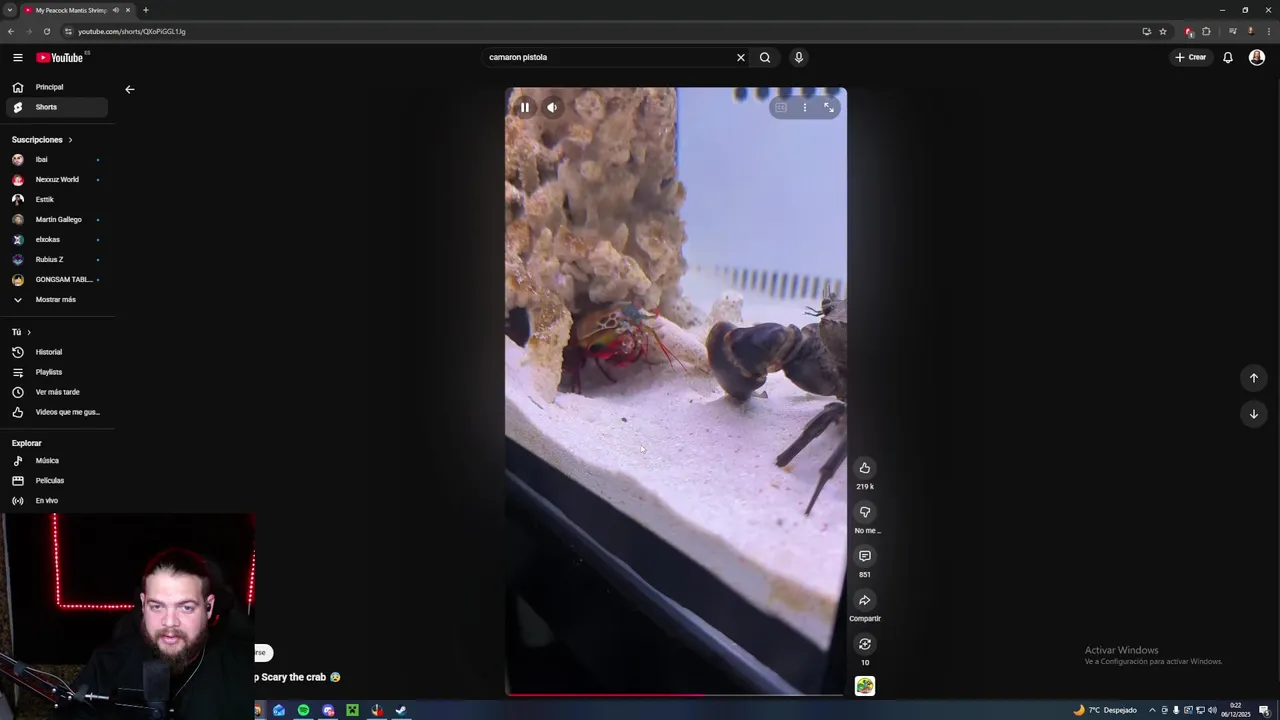1280x720 pixels.
Task: Install app icon in the address bar
Action: coord(1146,31)
